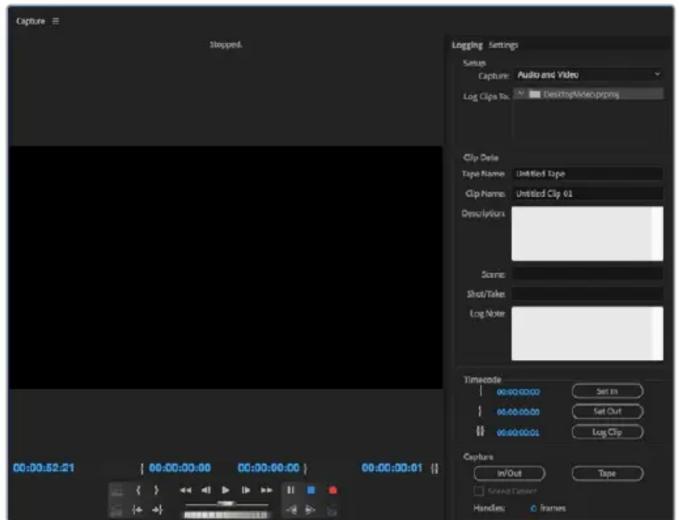Click the Go to In Point icon

137,510
